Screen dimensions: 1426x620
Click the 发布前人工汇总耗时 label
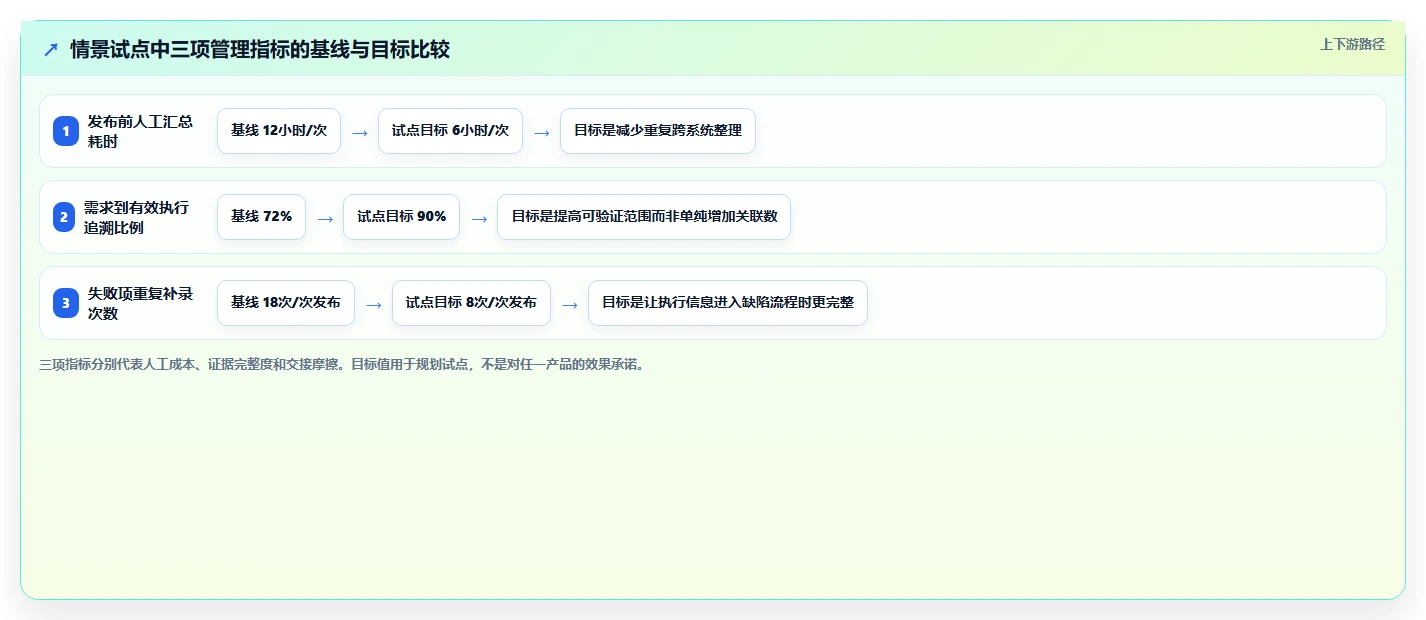(141, 131)
